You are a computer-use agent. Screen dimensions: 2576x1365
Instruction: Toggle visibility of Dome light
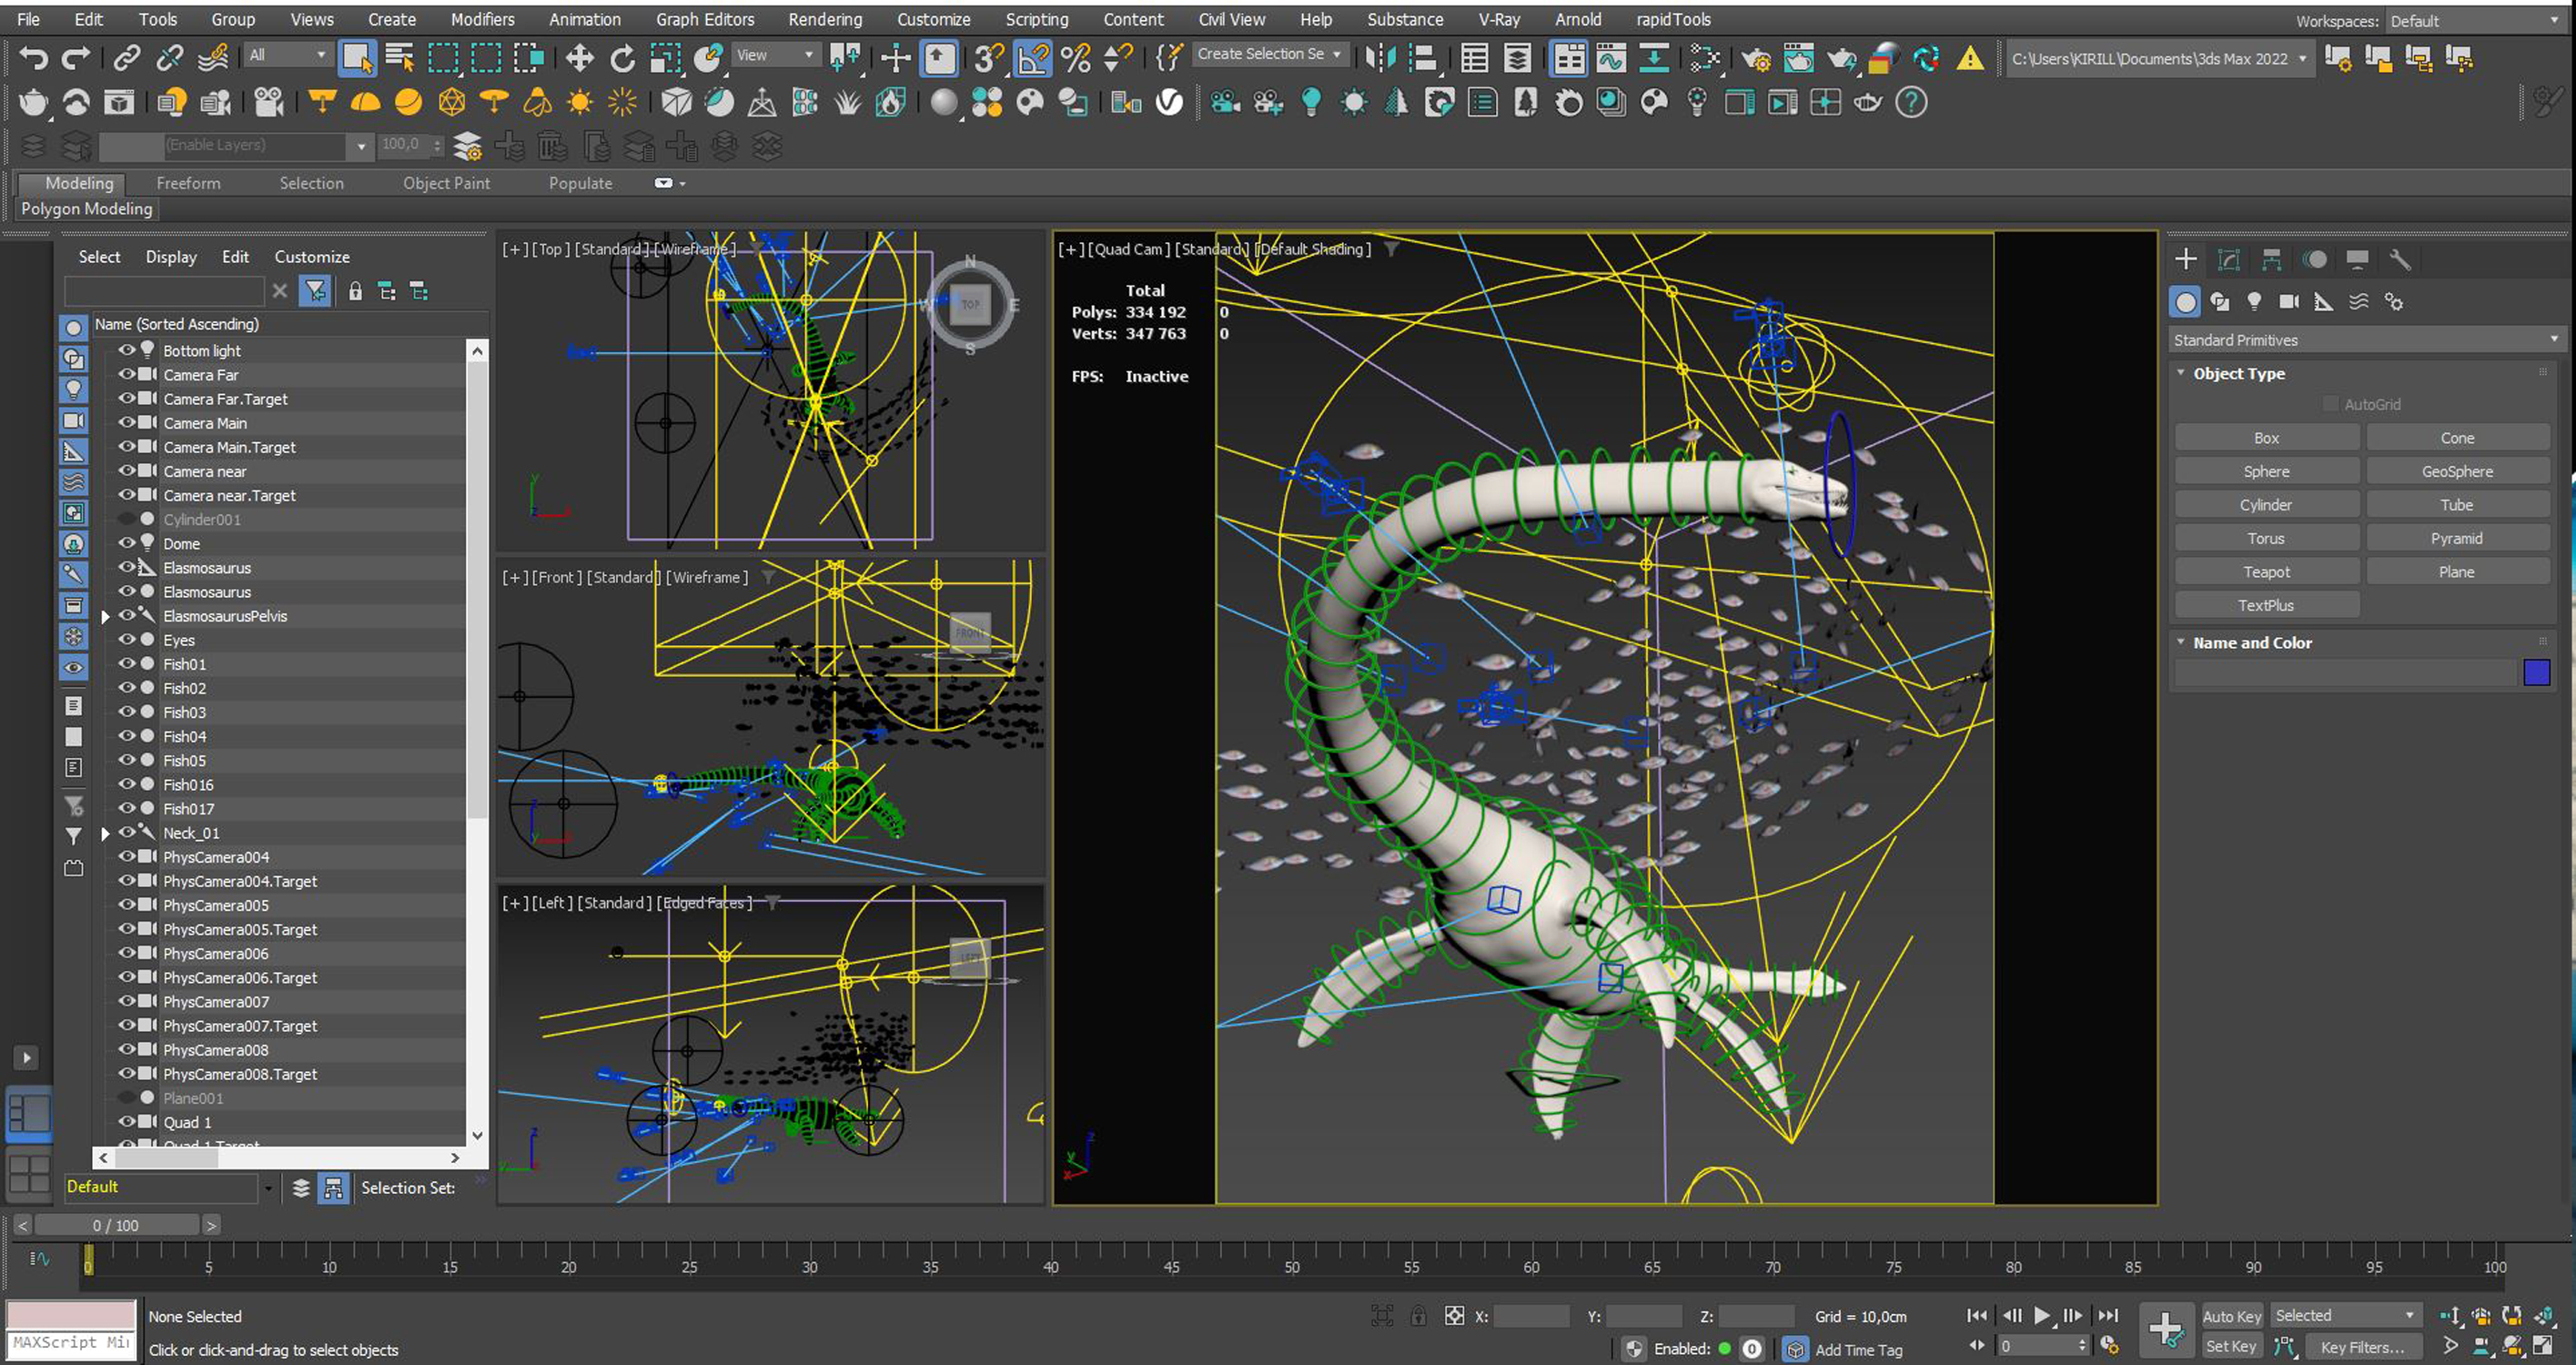point(127,543)
